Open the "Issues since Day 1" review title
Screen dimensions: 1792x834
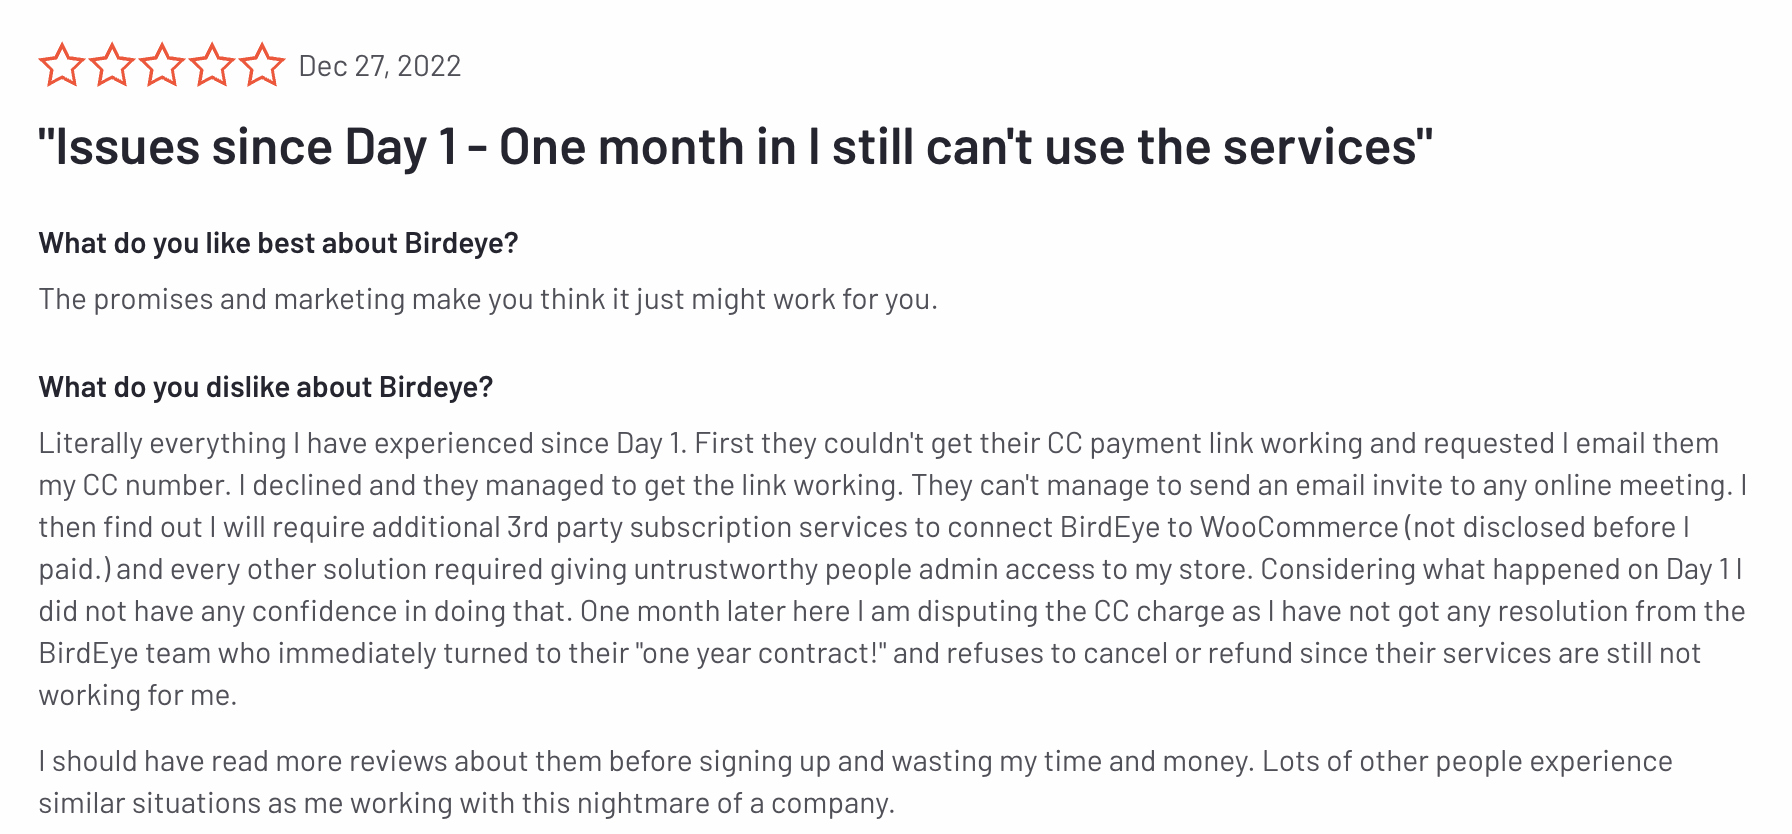click(735, 147)
